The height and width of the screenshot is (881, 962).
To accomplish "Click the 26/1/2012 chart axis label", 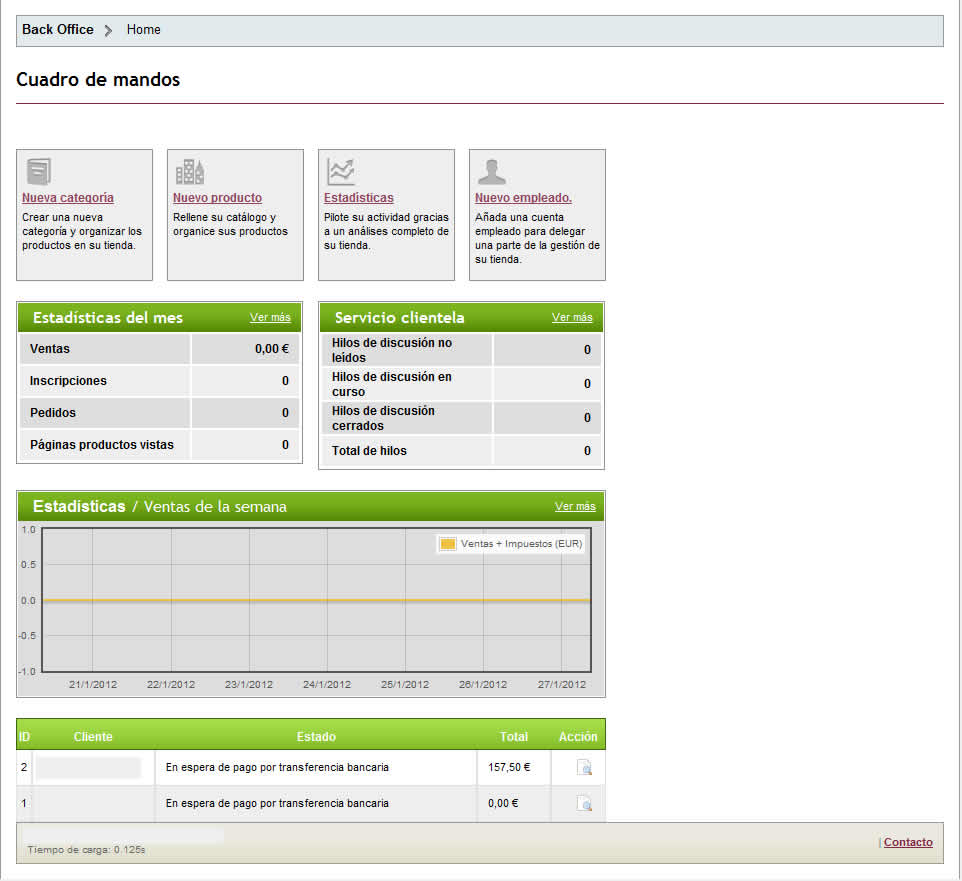I will tap(483, 684).
